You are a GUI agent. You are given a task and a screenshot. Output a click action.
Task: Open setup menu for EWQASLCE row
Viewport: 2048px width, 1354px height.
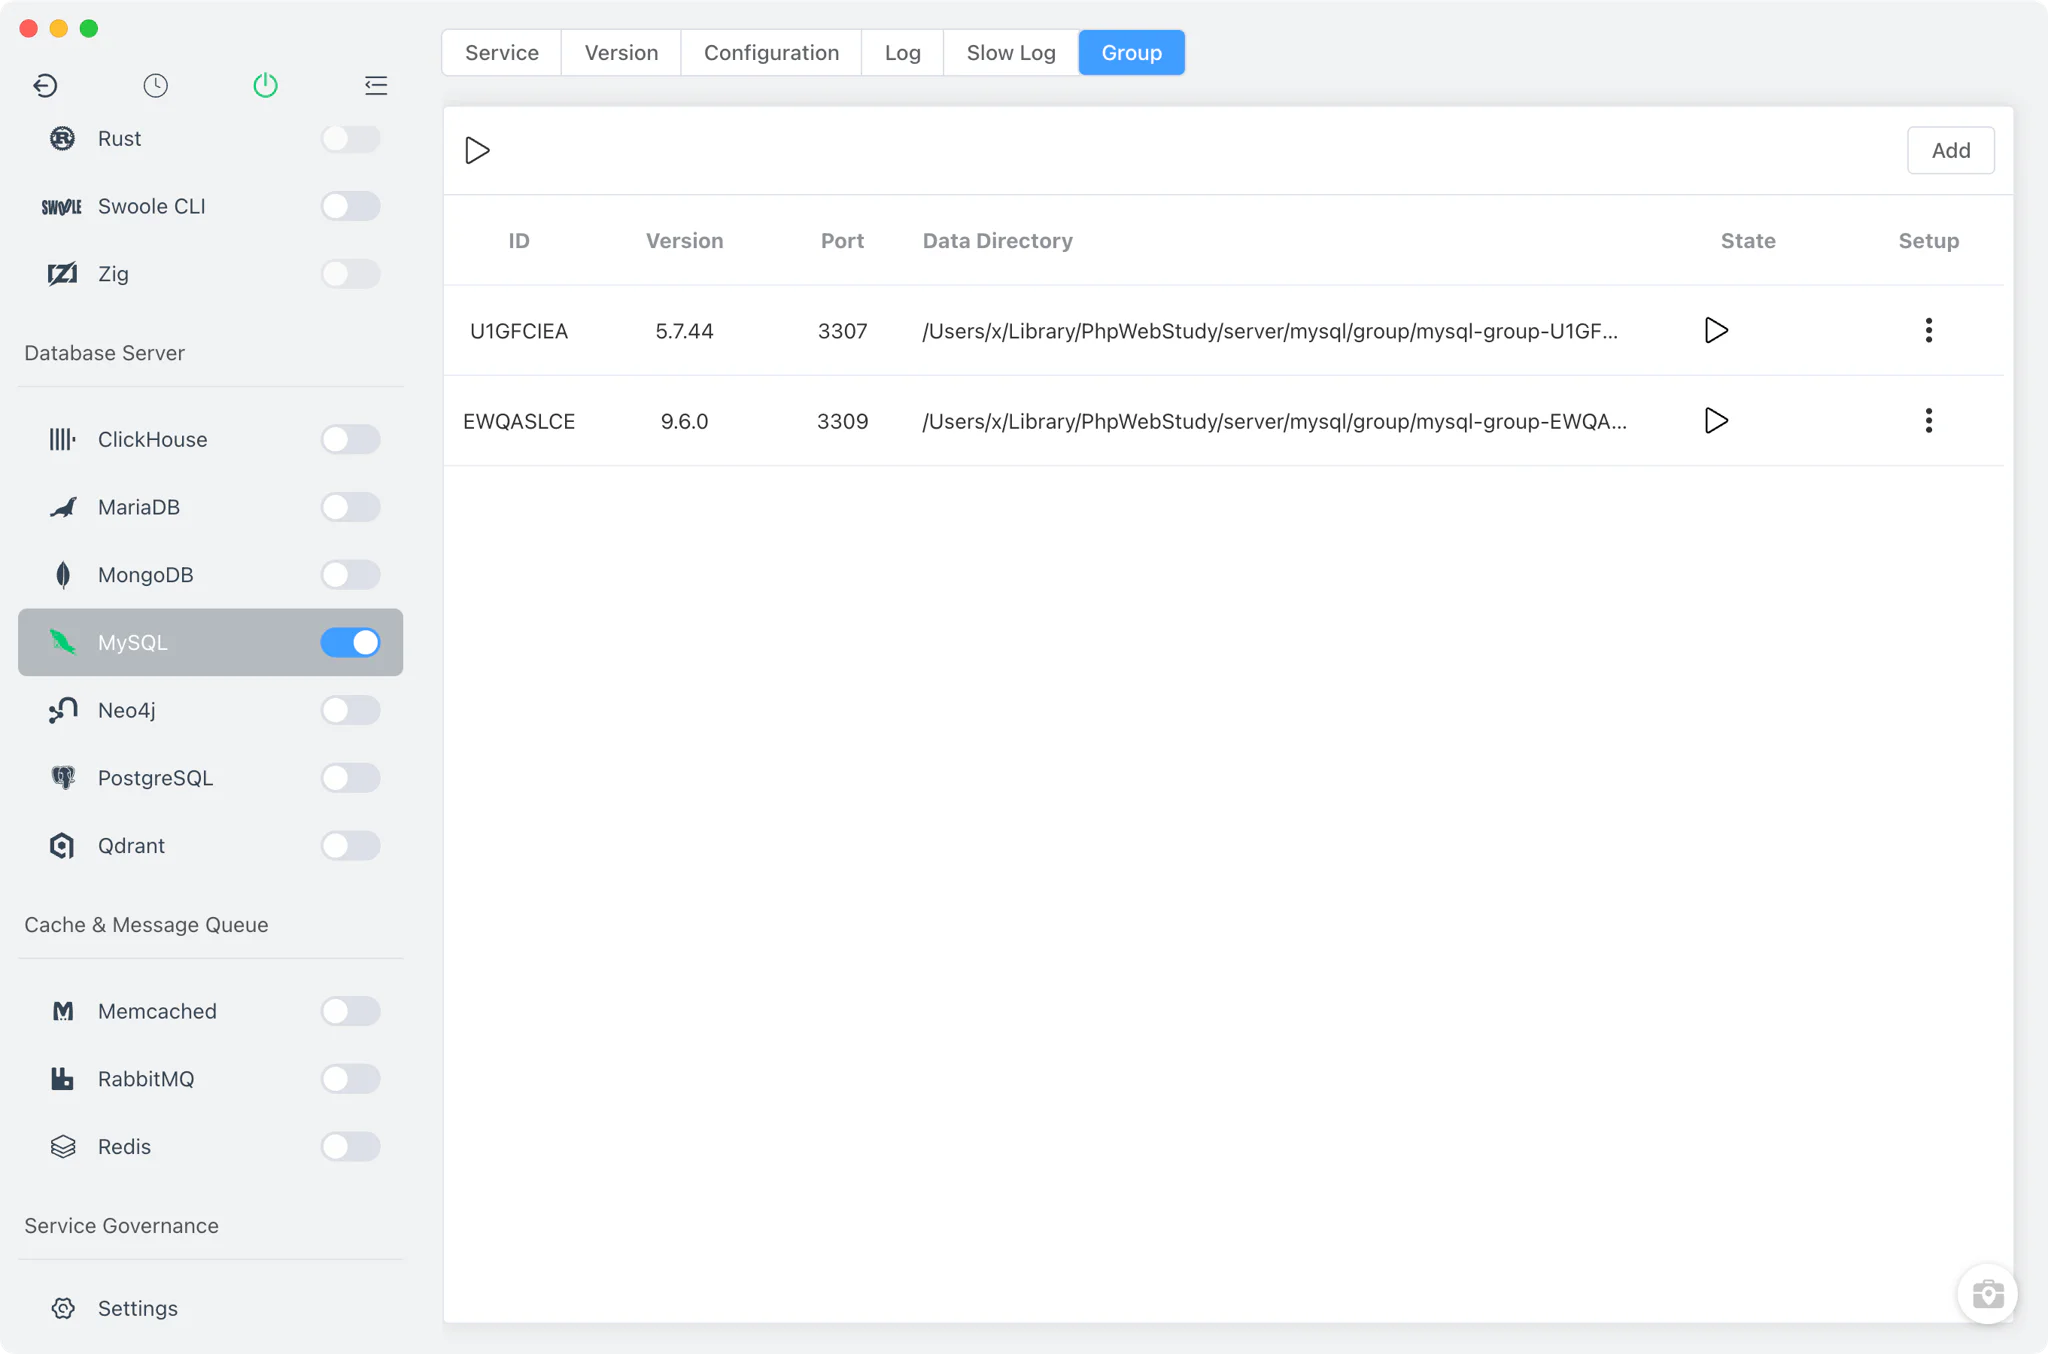pyautogui.click(x=1928, y=421)
